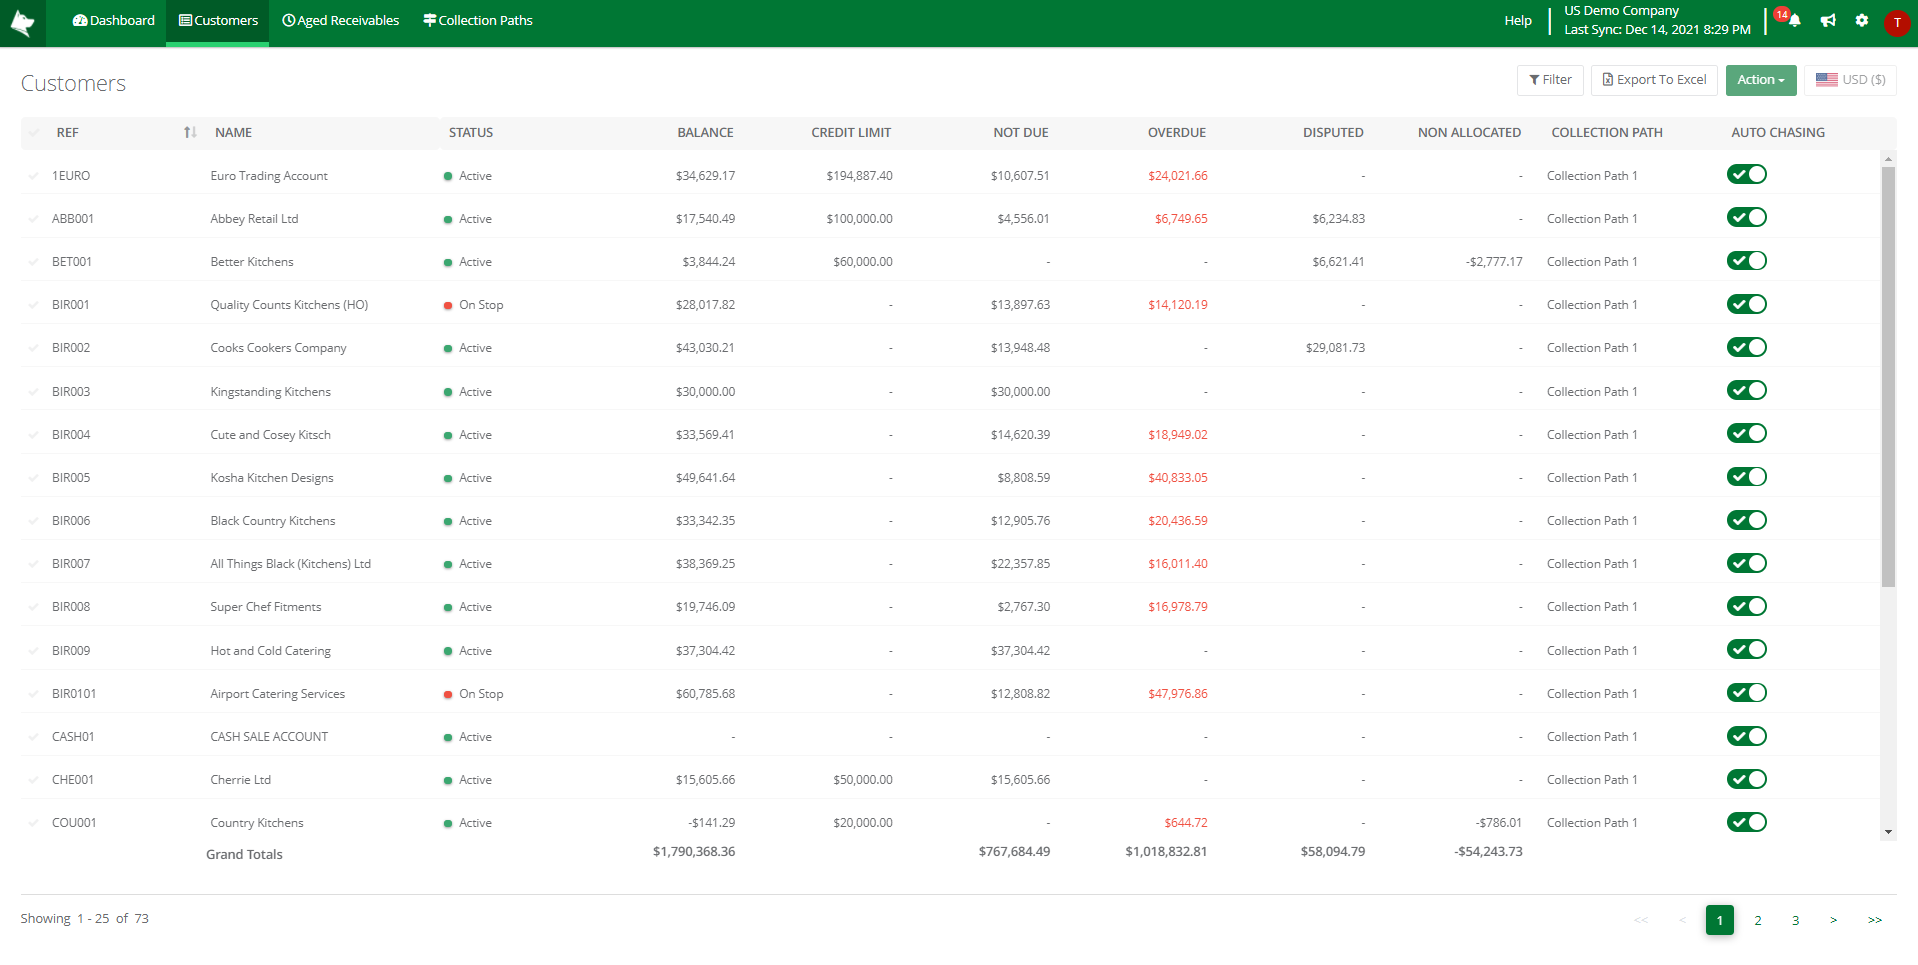Image resolution: width=1918 pixels, height=965 pixels.
Task: Sort the table by REF column
Action: pyautogui.click(x=190, y=133)
